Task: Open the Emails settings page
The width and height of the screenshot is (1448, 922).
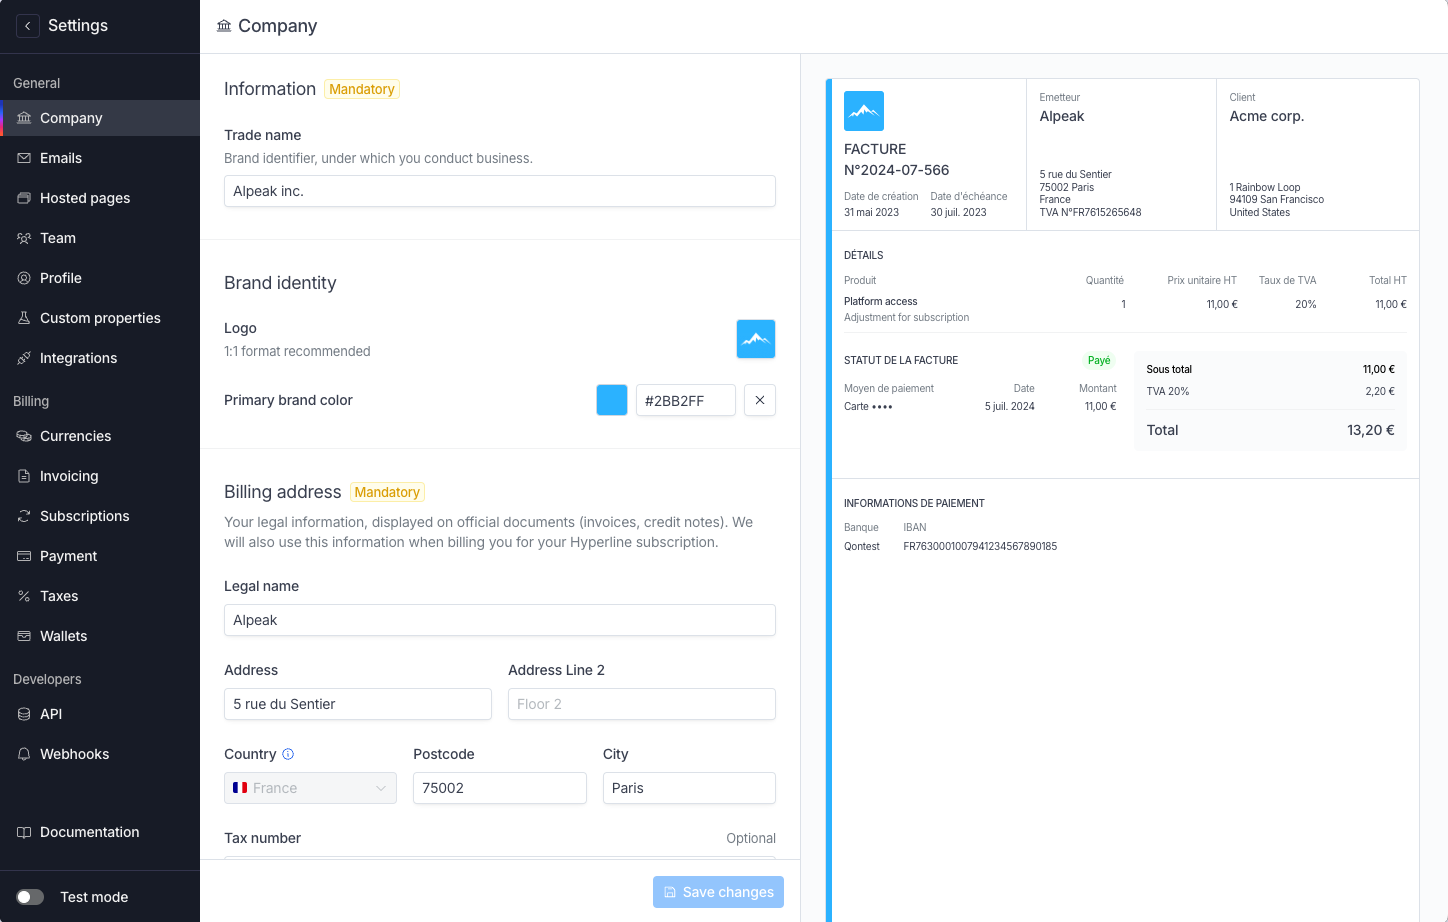Action: pyautogui.click(x=100, y=158)
